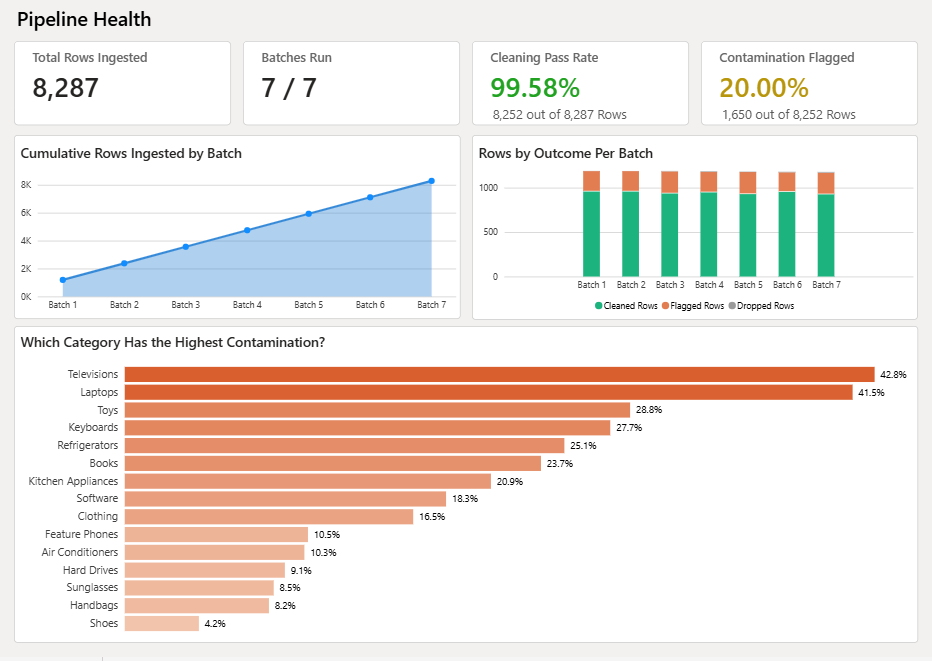The image size is (932, 661).
Task: Click the 99.58% cleaning pass rate
Action: 535,88
